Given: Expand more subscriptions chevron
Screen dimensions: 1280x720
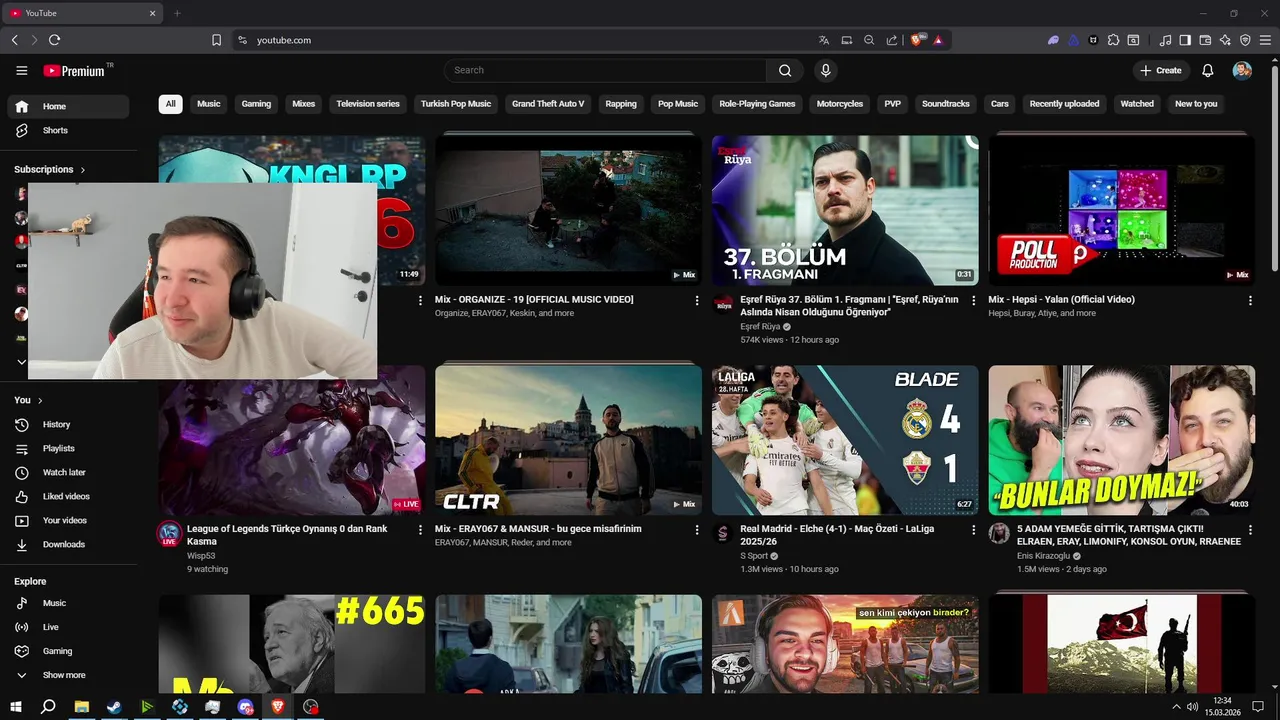Looking at the screenshot, I should tap(21, 362).
